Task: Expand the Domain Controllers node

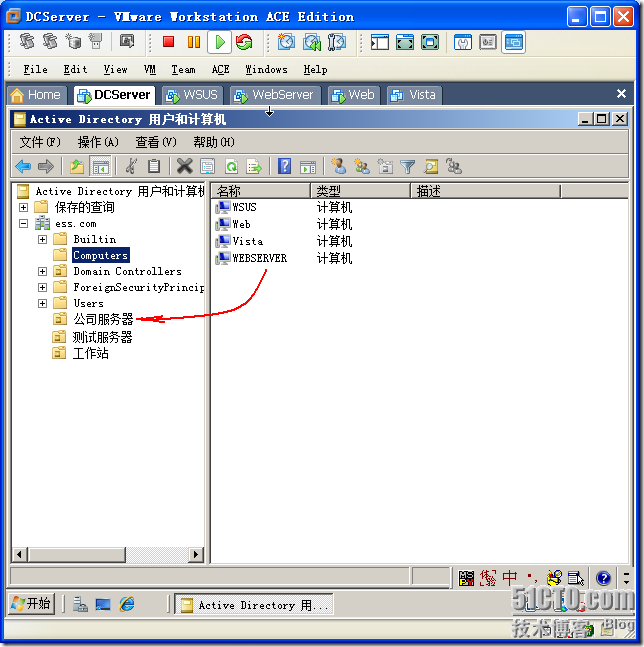Action: click(42, 272)
